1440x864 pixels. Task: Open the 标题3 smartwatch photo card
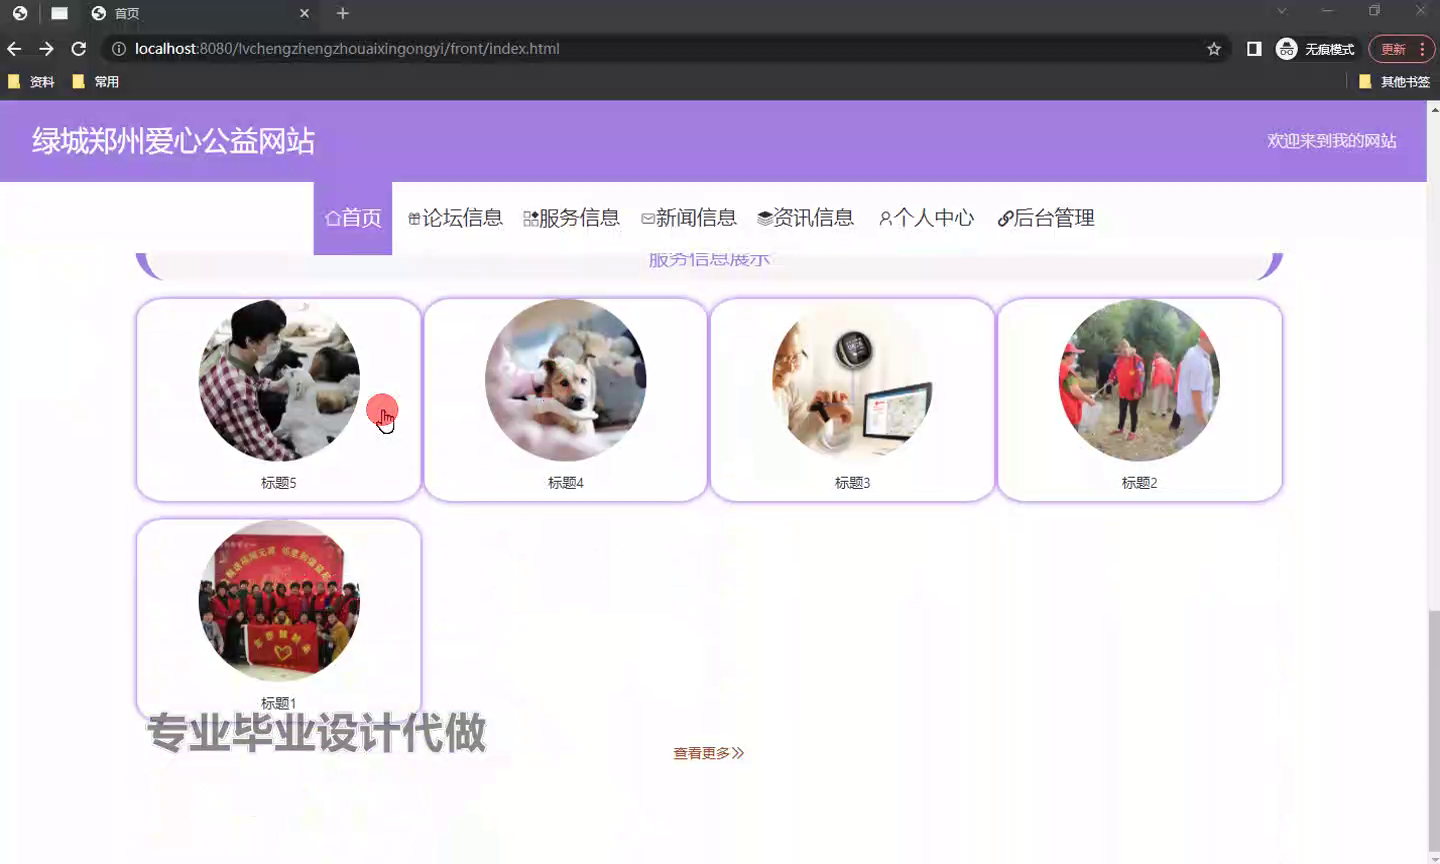click(853, 380)
